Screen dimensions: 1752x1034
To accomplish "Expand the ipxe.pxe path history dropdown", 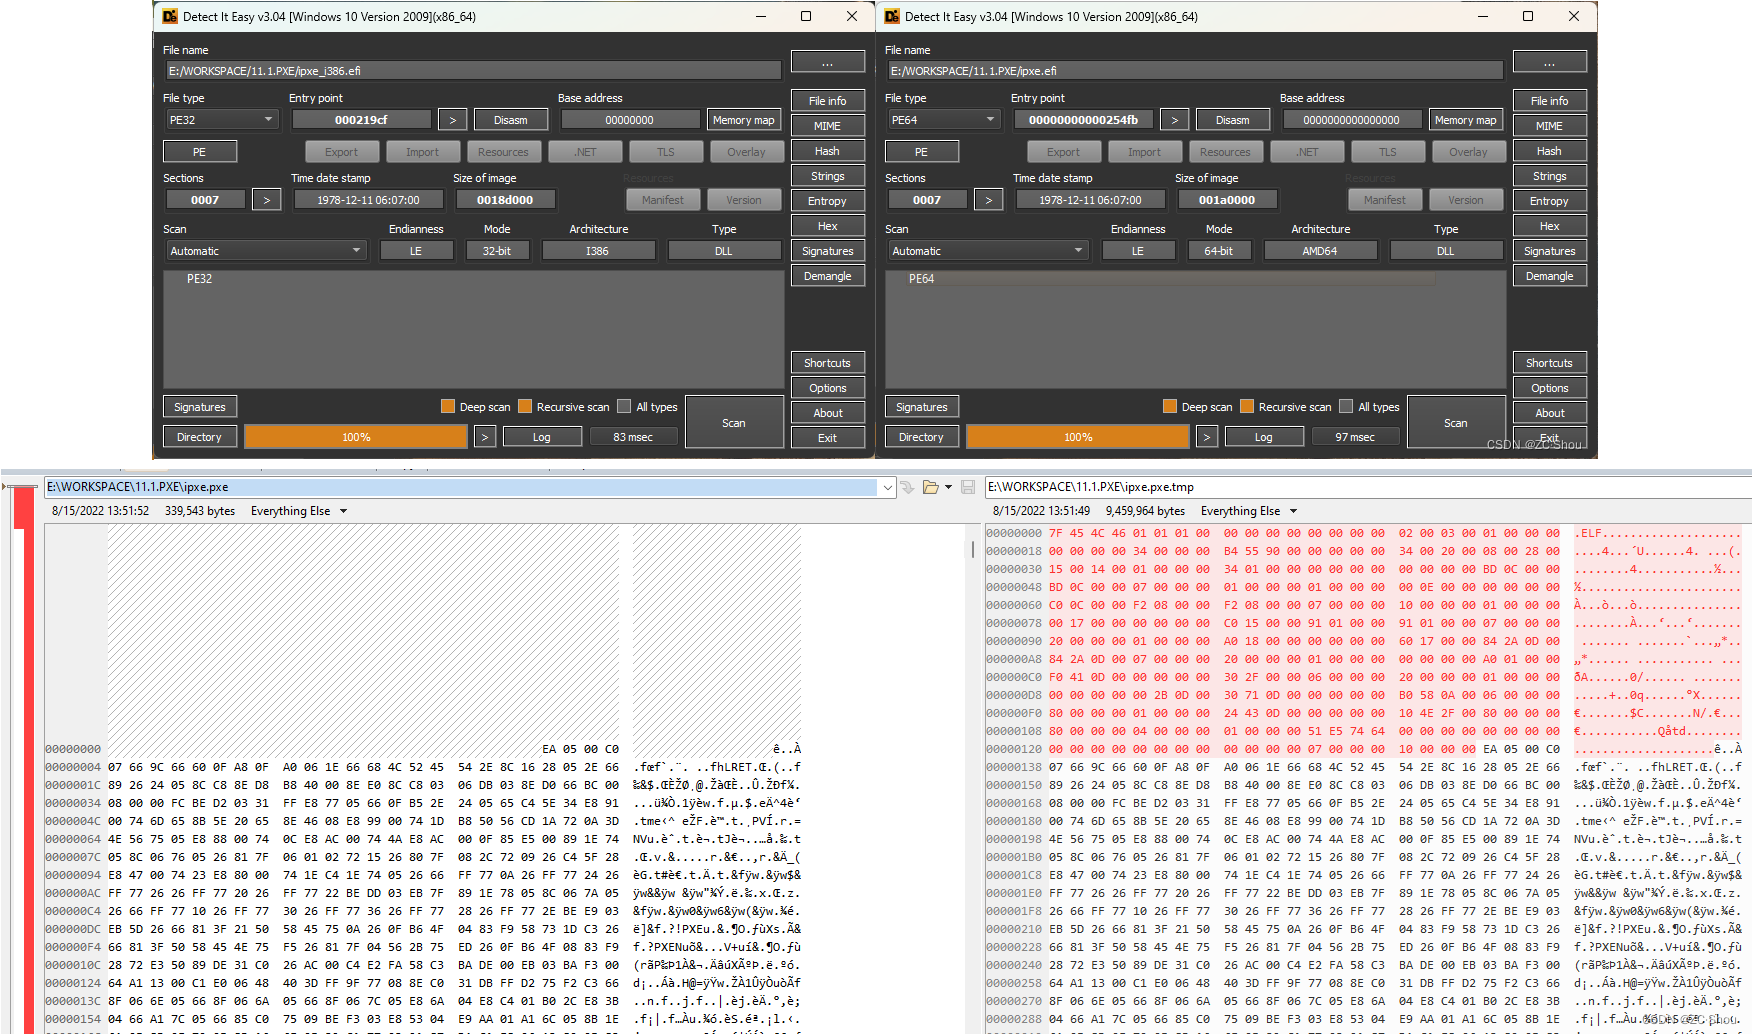I will pos(887,487).
